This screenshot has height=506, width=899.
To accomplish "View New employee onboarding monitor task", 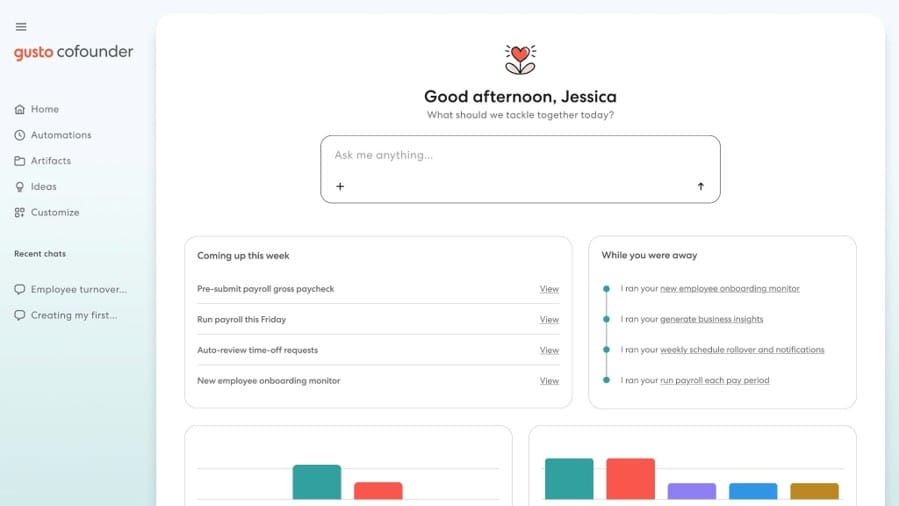I will coord(549,381).
